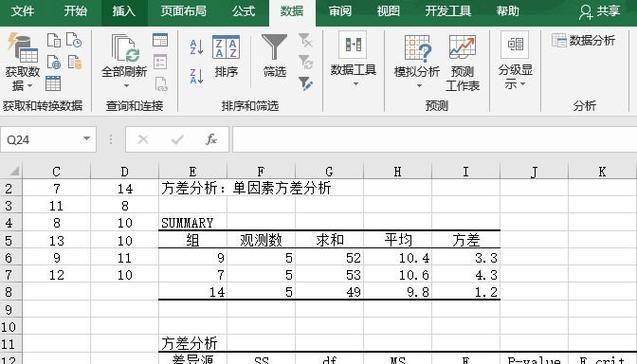Click the Clear filter icon
637x364 pixels.
tap(305, 40)
